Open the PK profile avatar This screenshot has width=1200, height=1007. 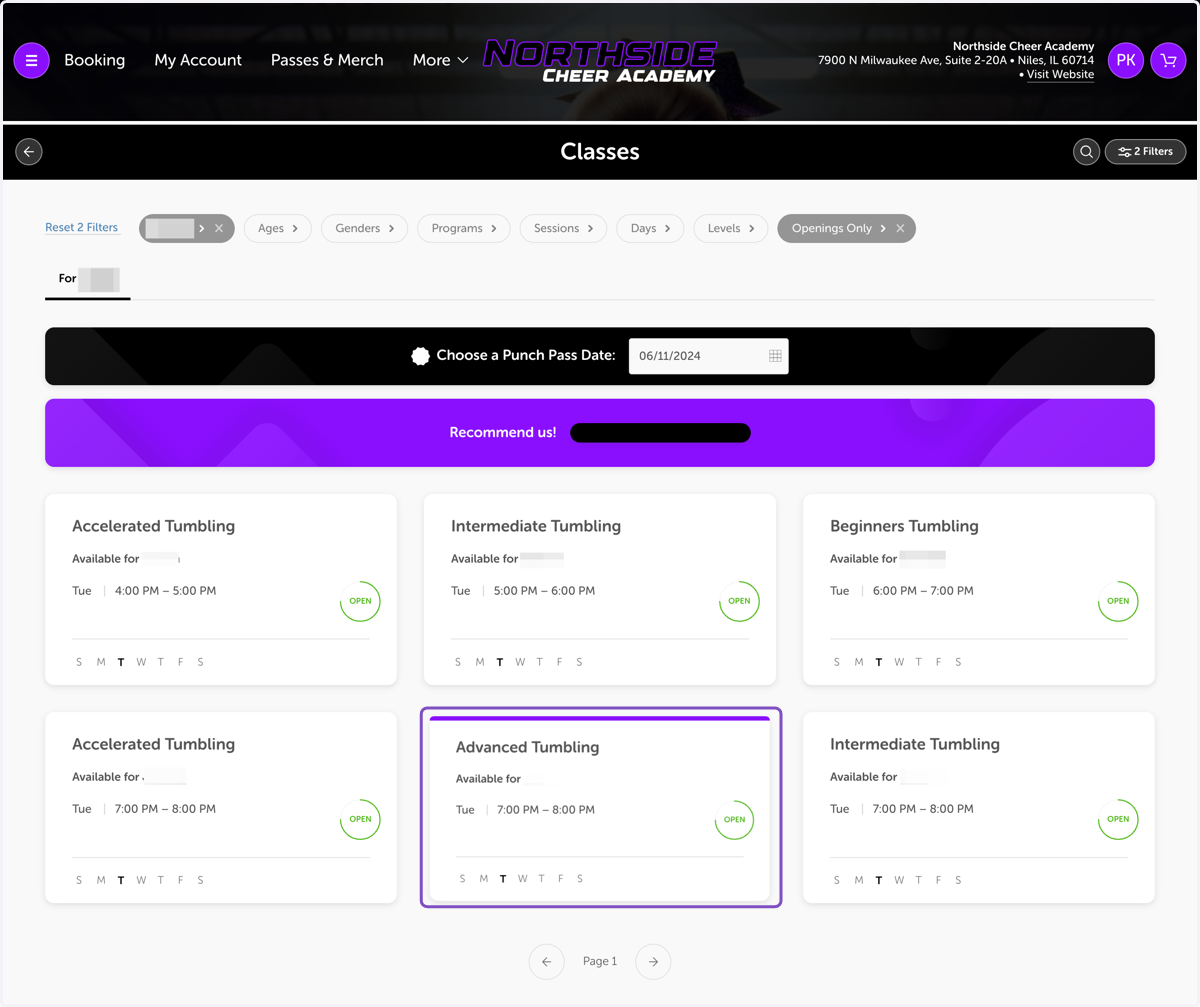(1126, 61)
